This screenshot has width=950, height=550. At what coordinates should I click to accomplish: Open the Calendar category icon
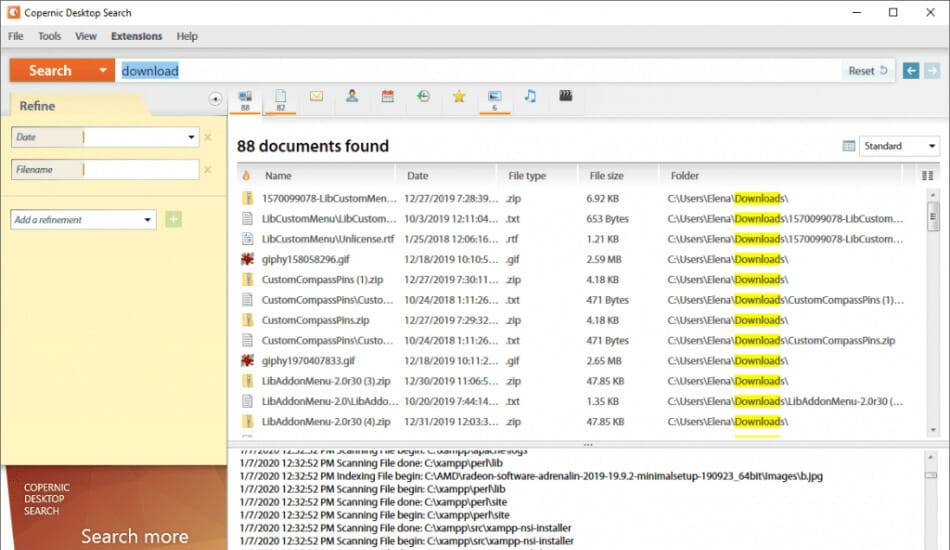(388, 96)
